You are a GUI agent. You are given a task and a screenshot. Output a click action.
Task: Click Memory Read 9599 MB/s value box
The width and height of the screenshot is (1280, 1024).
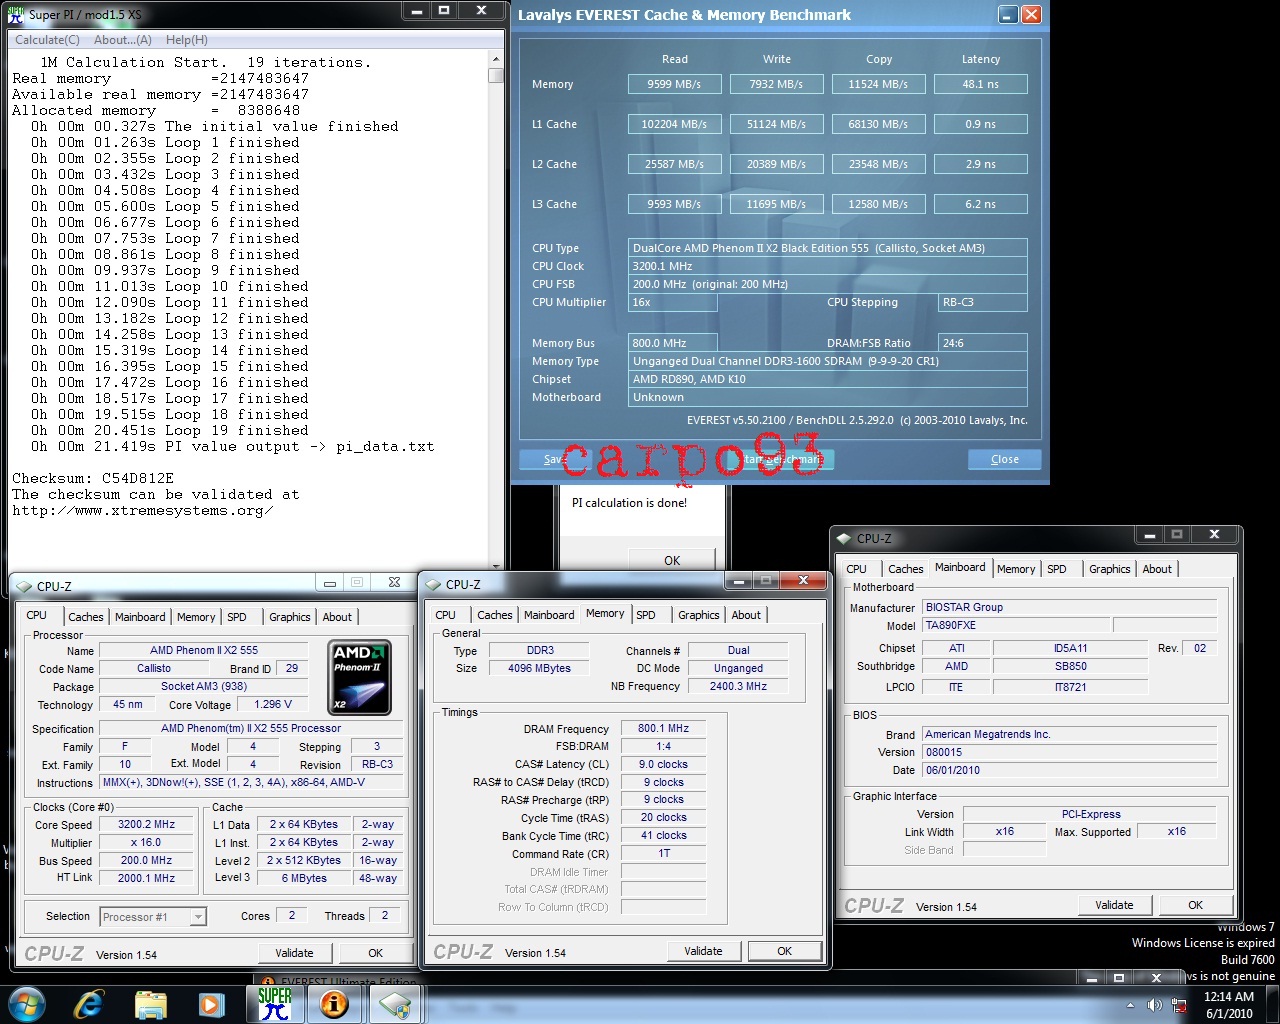(674, 84)
